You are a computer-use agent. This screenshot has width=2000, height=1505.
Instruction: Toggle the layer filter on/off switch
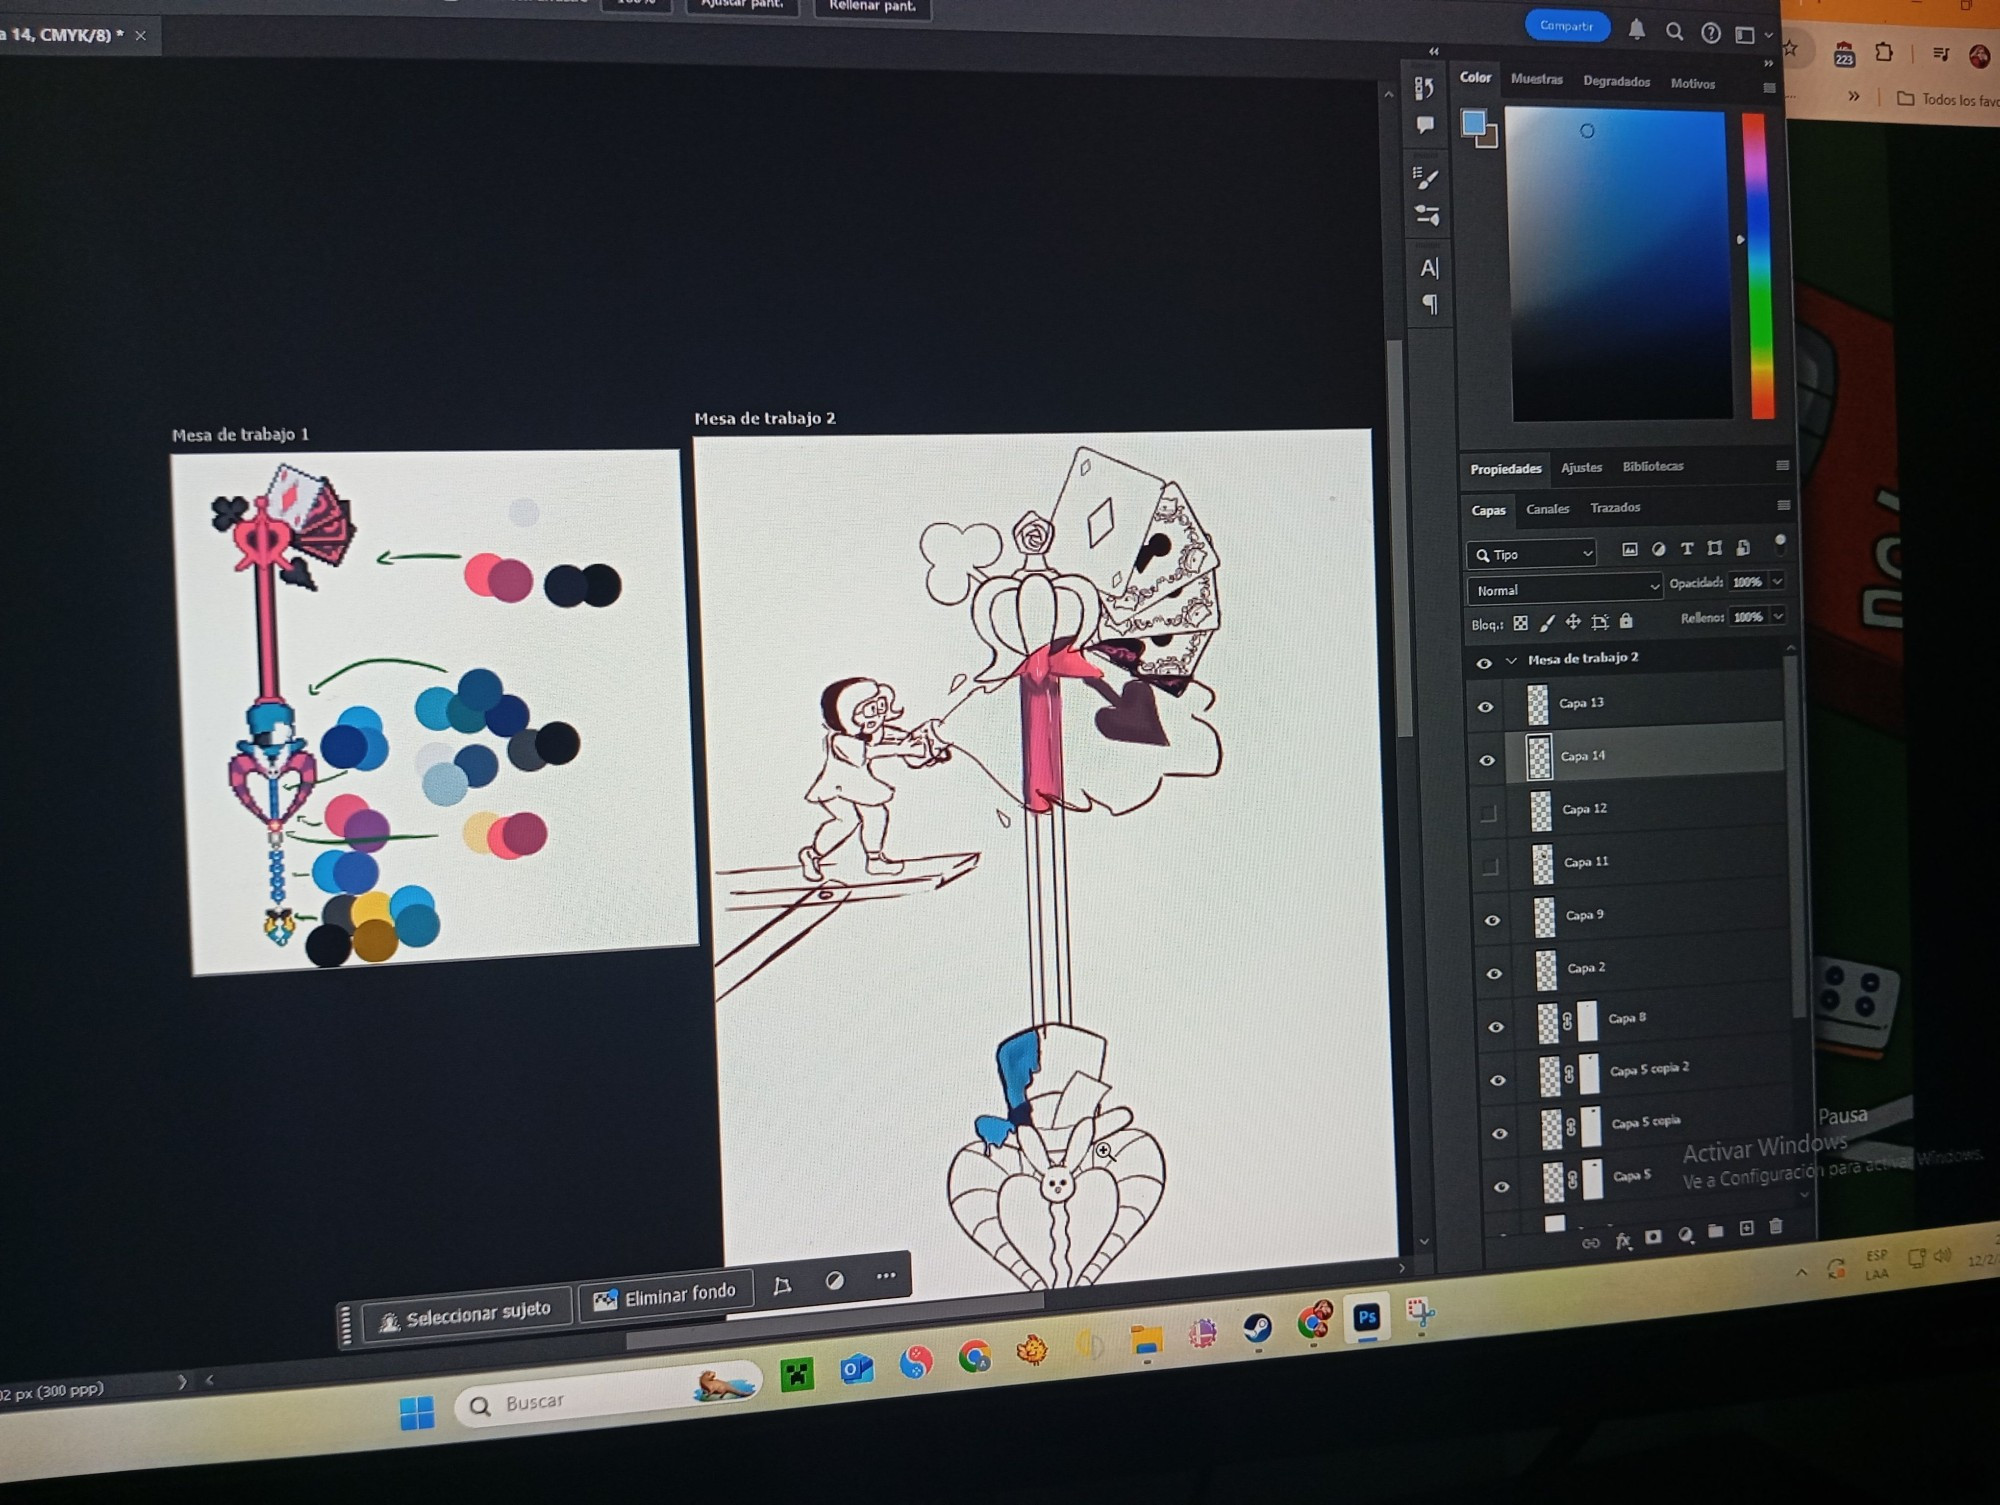click(1780, 543)
